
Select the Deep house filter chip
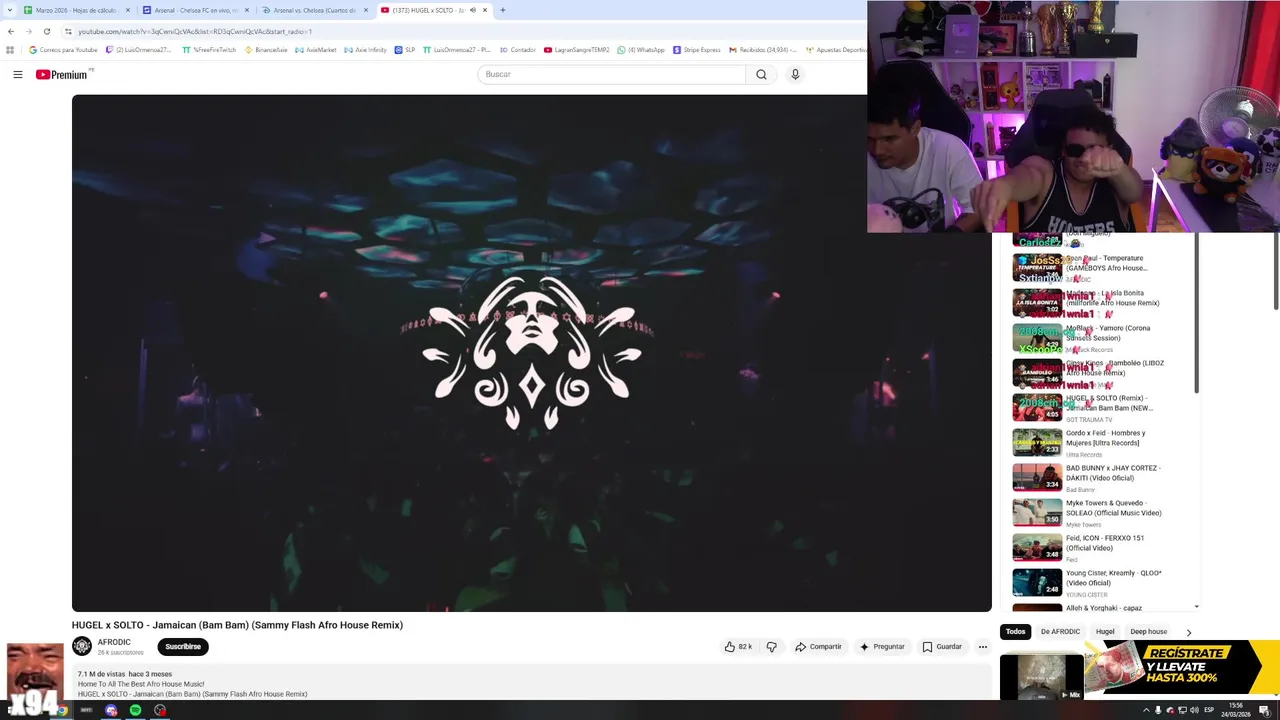click(1148, 632)
